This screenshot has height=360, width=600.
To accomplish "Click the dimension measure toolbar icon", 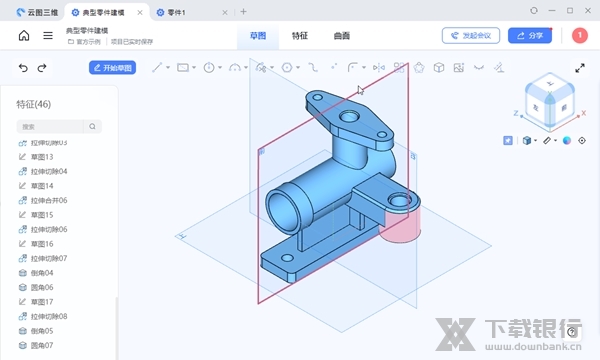I will tap(499, 68).
